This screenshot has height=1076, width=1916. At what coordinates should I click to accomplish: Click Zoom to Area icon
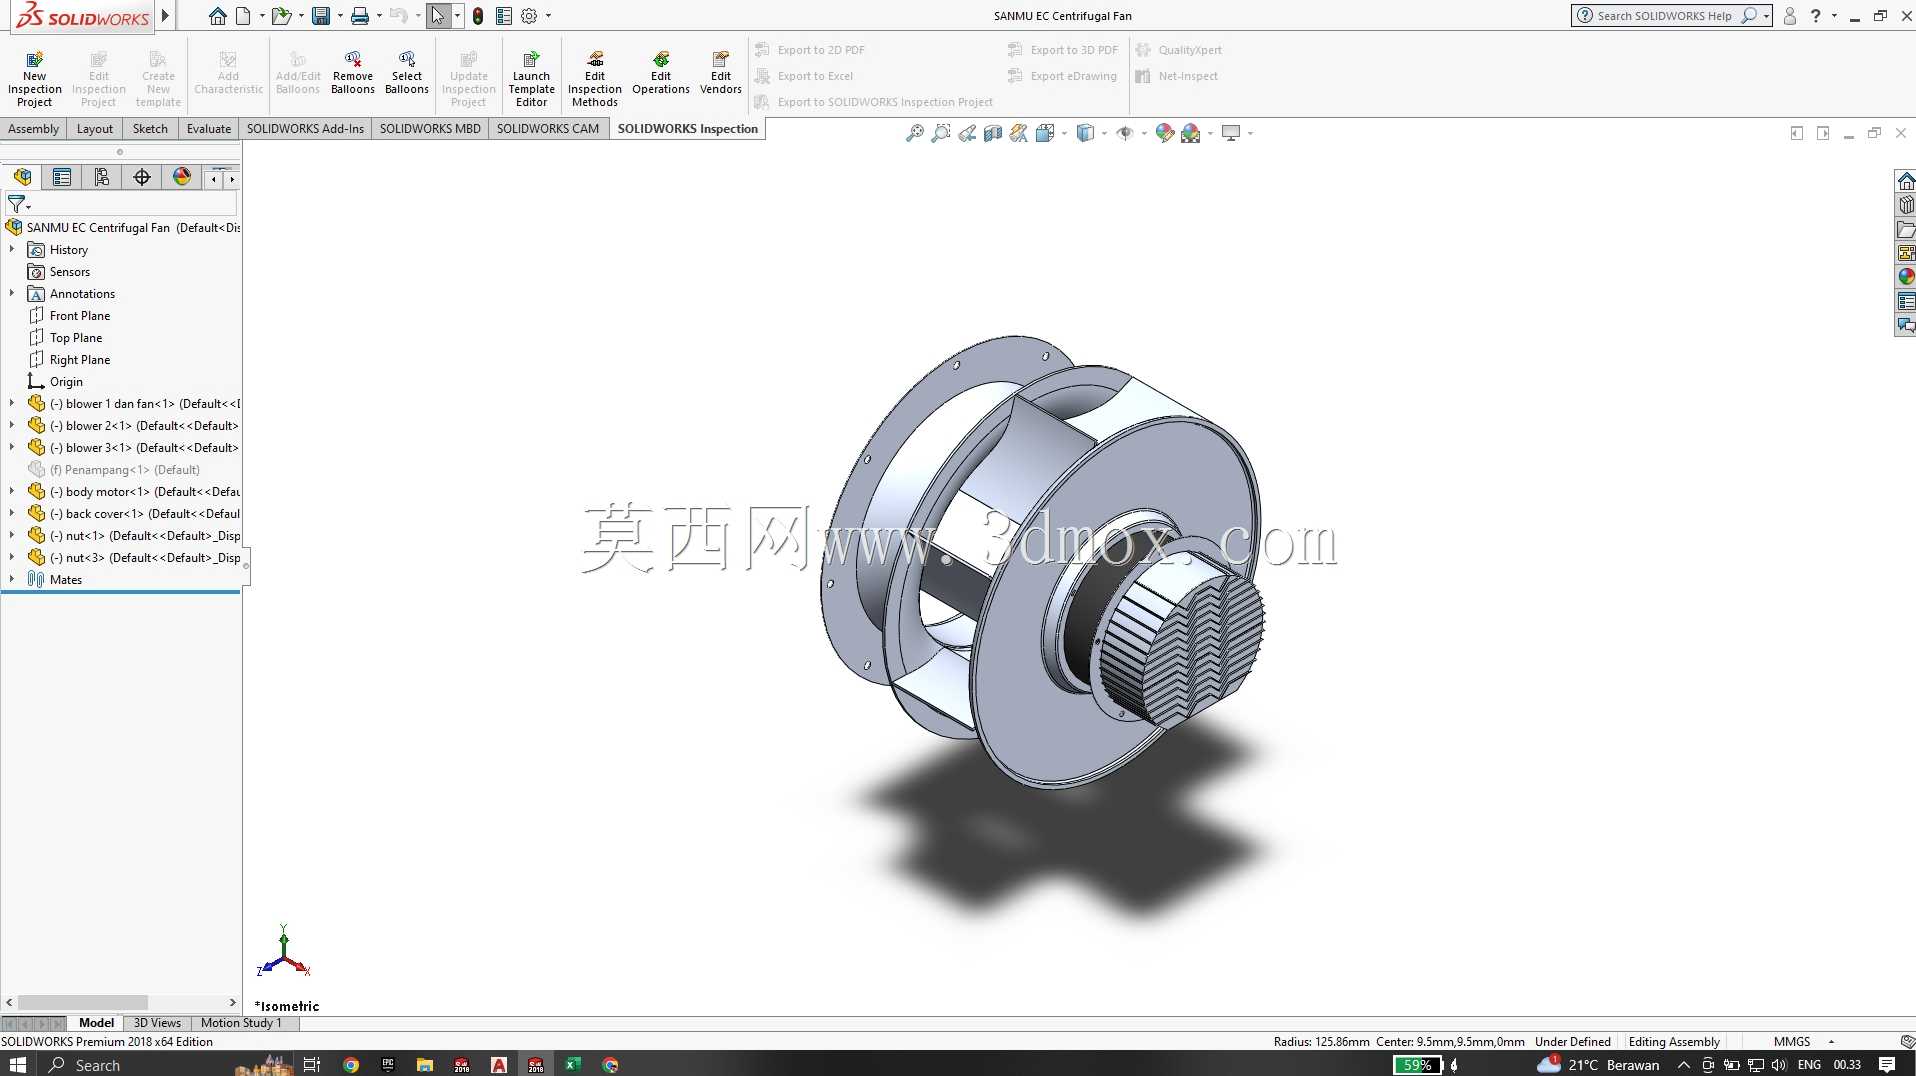940,133
